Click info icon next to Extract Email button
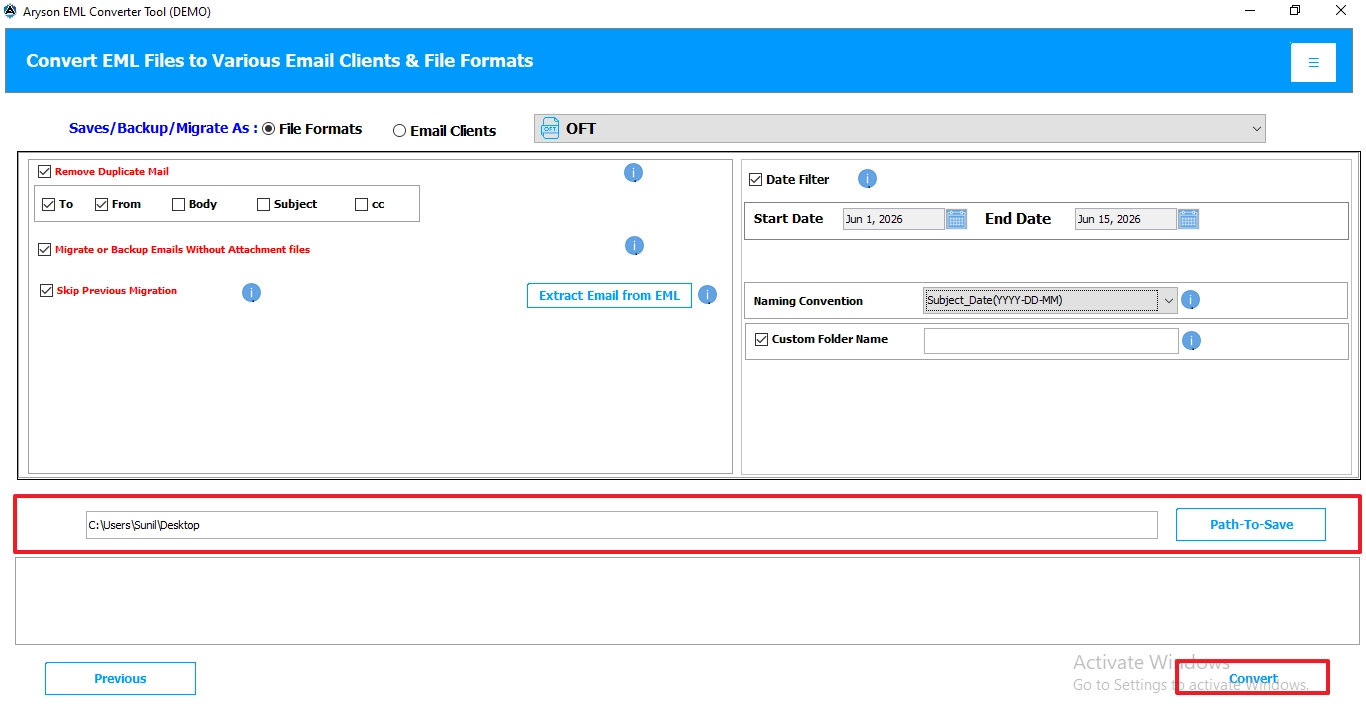This screenshot has width=1366, height=728. pos(707,295)
